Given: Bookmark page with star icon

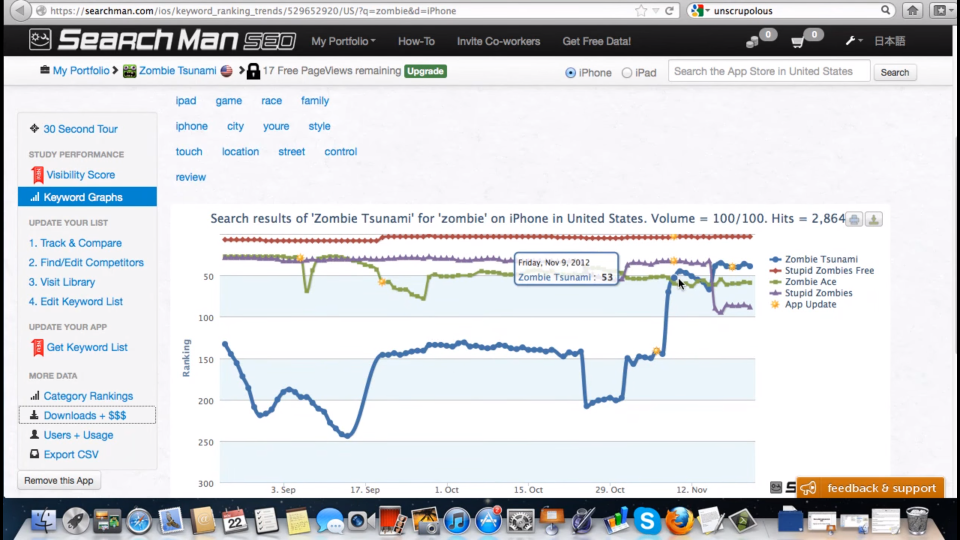Looking at the screenshot, I should (x=640, y=10).
